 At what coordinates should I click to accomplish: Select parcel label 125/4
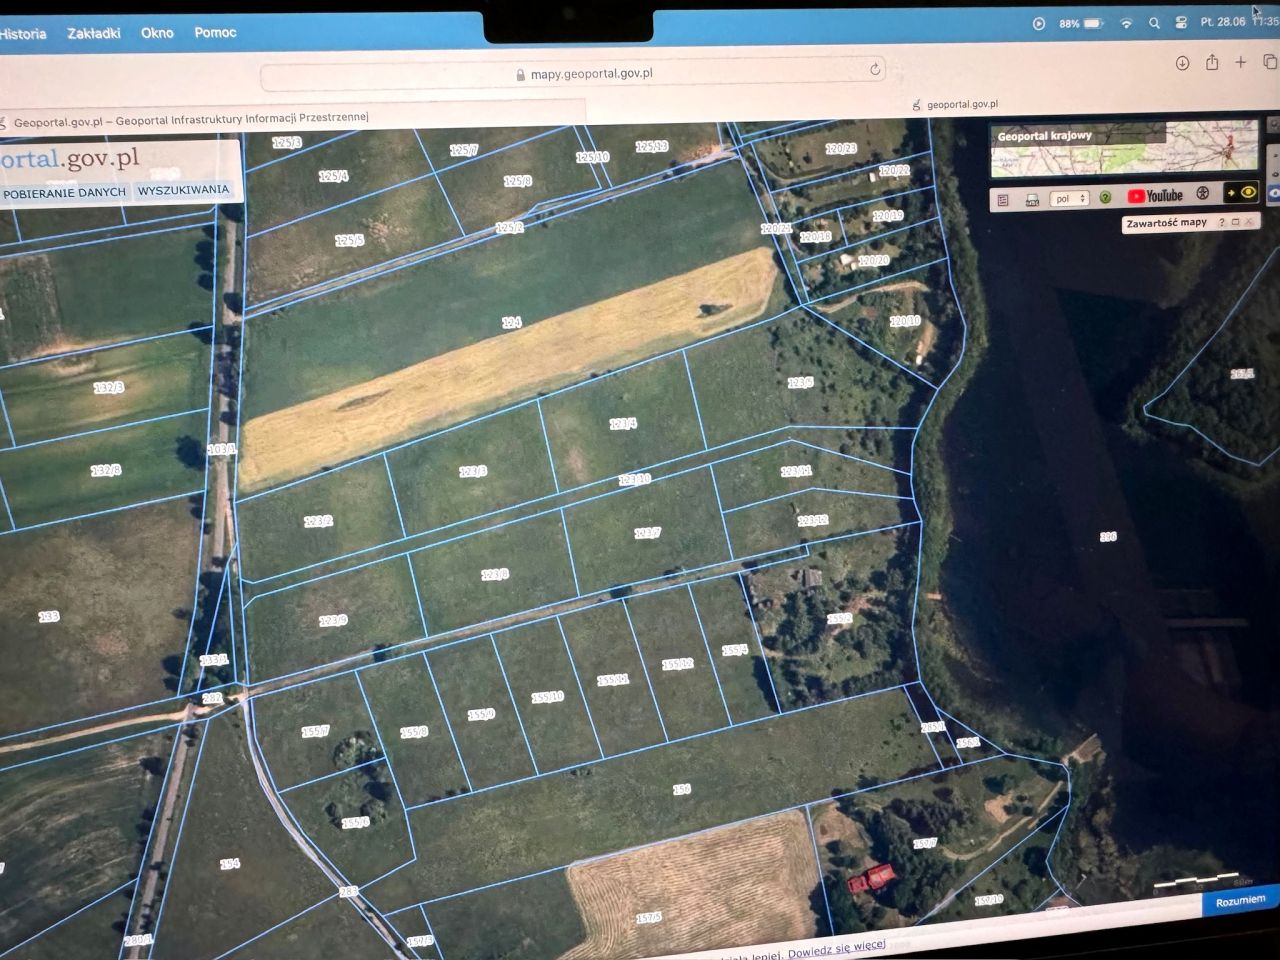[x=333, y=177]
